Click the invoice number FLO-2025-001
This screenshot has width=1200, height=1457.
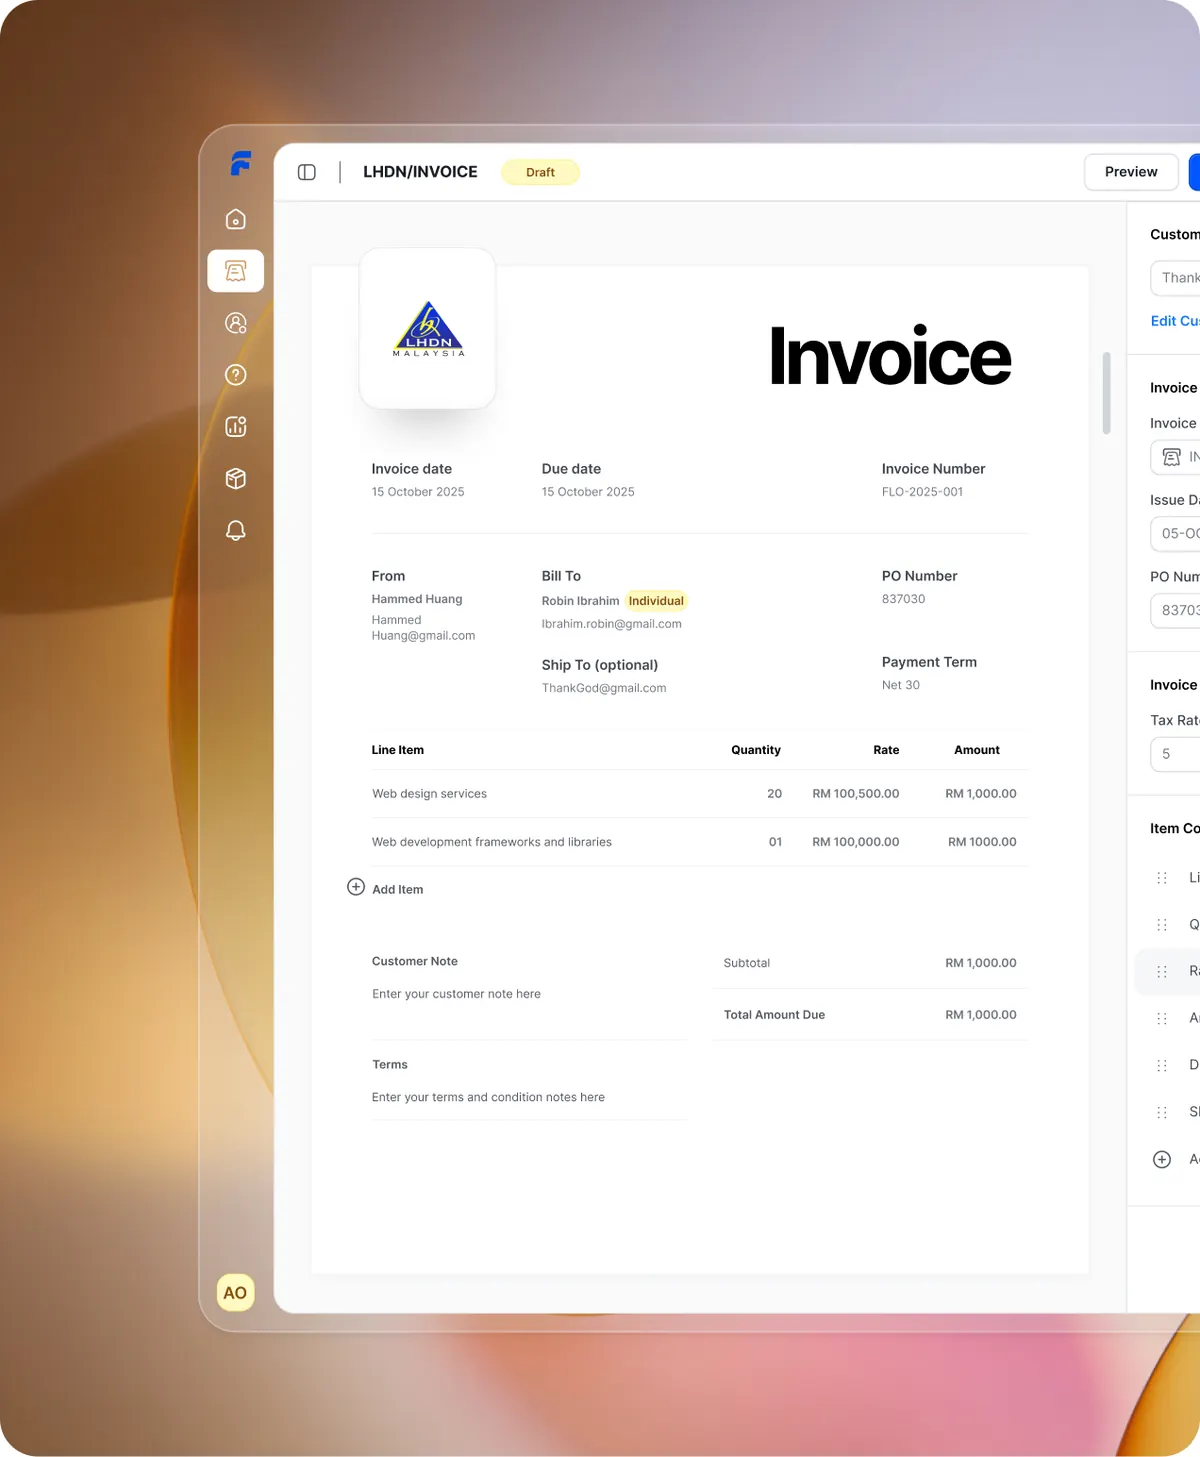[x=922, y=492]
